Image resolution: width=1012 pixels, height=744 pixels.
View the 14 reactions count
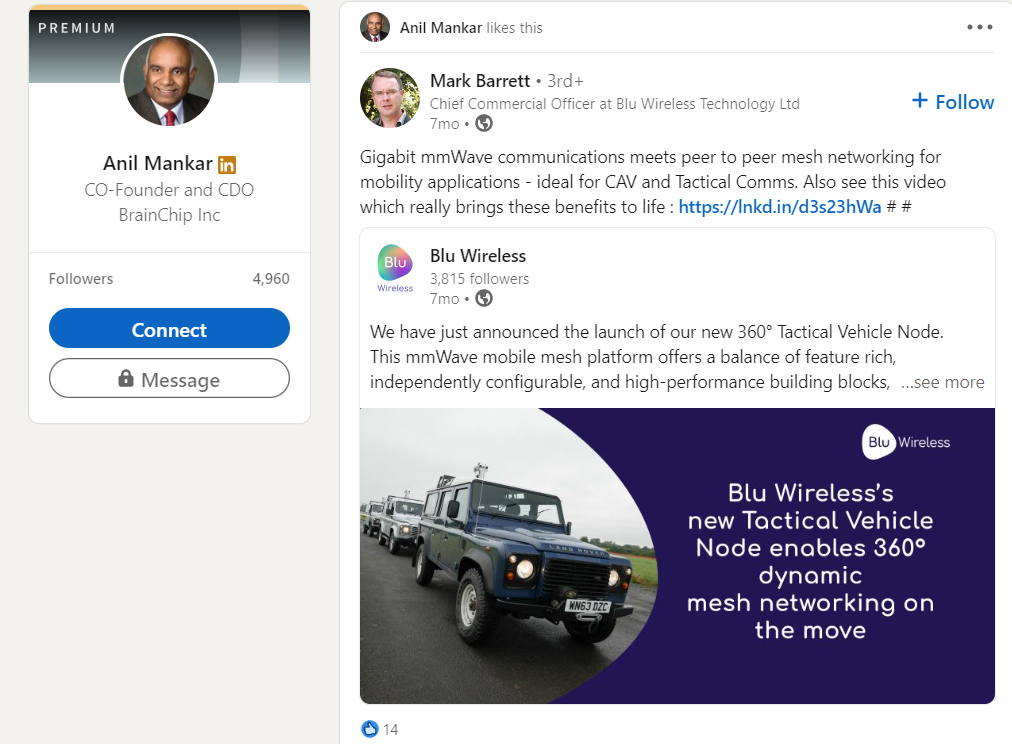390,730
